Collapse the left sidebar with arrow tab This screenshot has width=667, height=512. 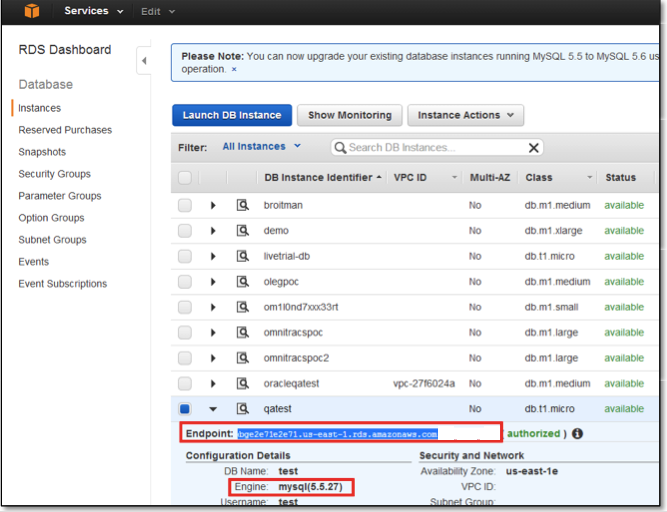pos(144,60)
